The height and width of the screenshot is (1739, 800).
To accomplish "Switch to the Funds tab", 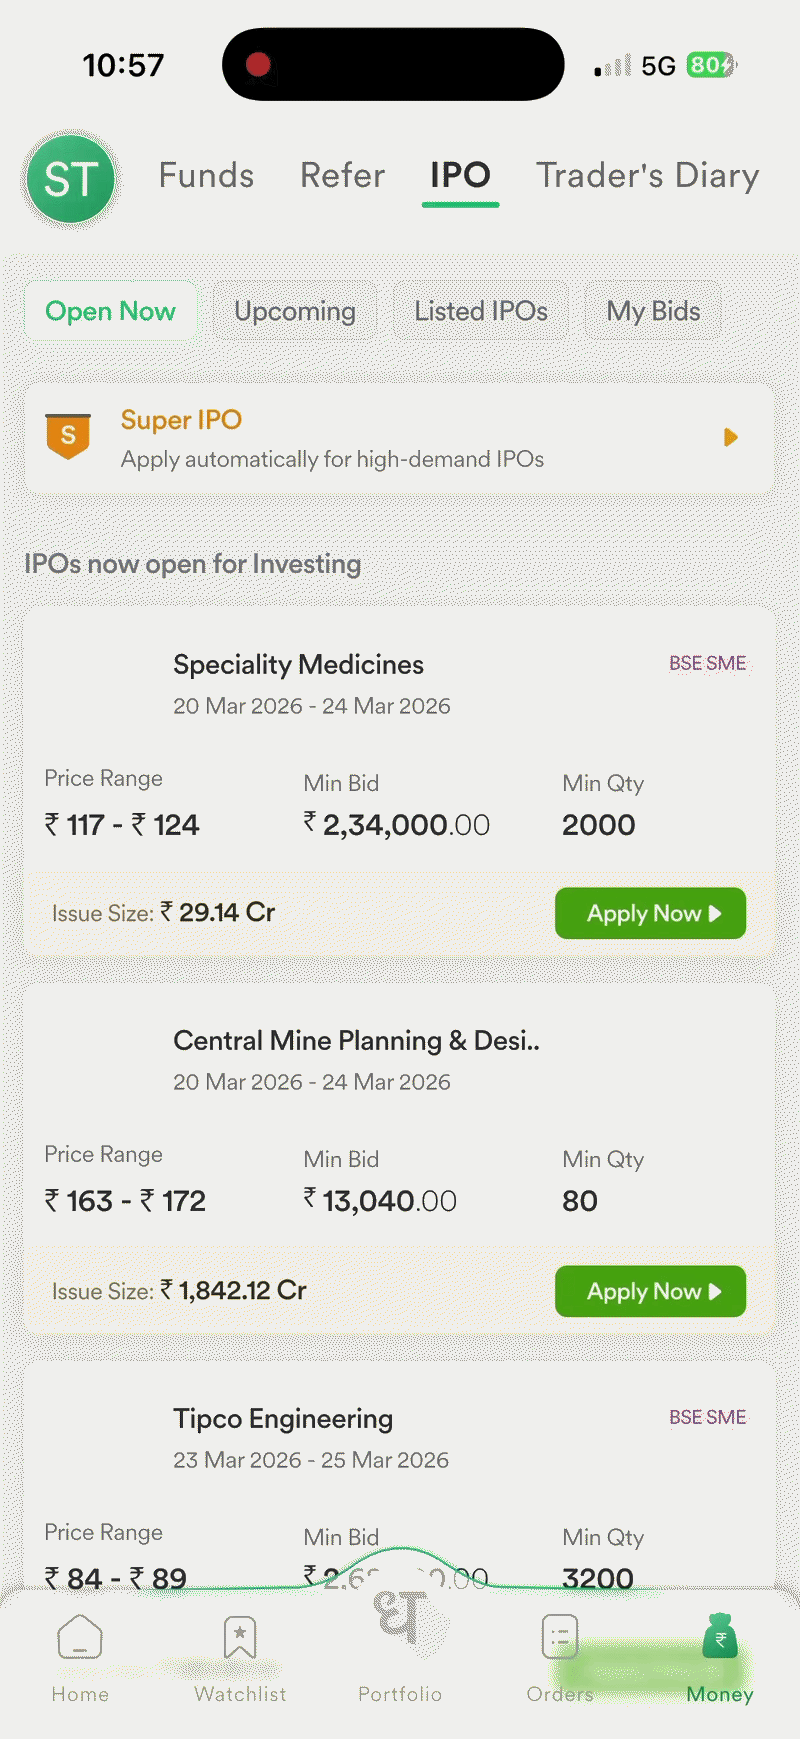I will click(x=206, y=176).
